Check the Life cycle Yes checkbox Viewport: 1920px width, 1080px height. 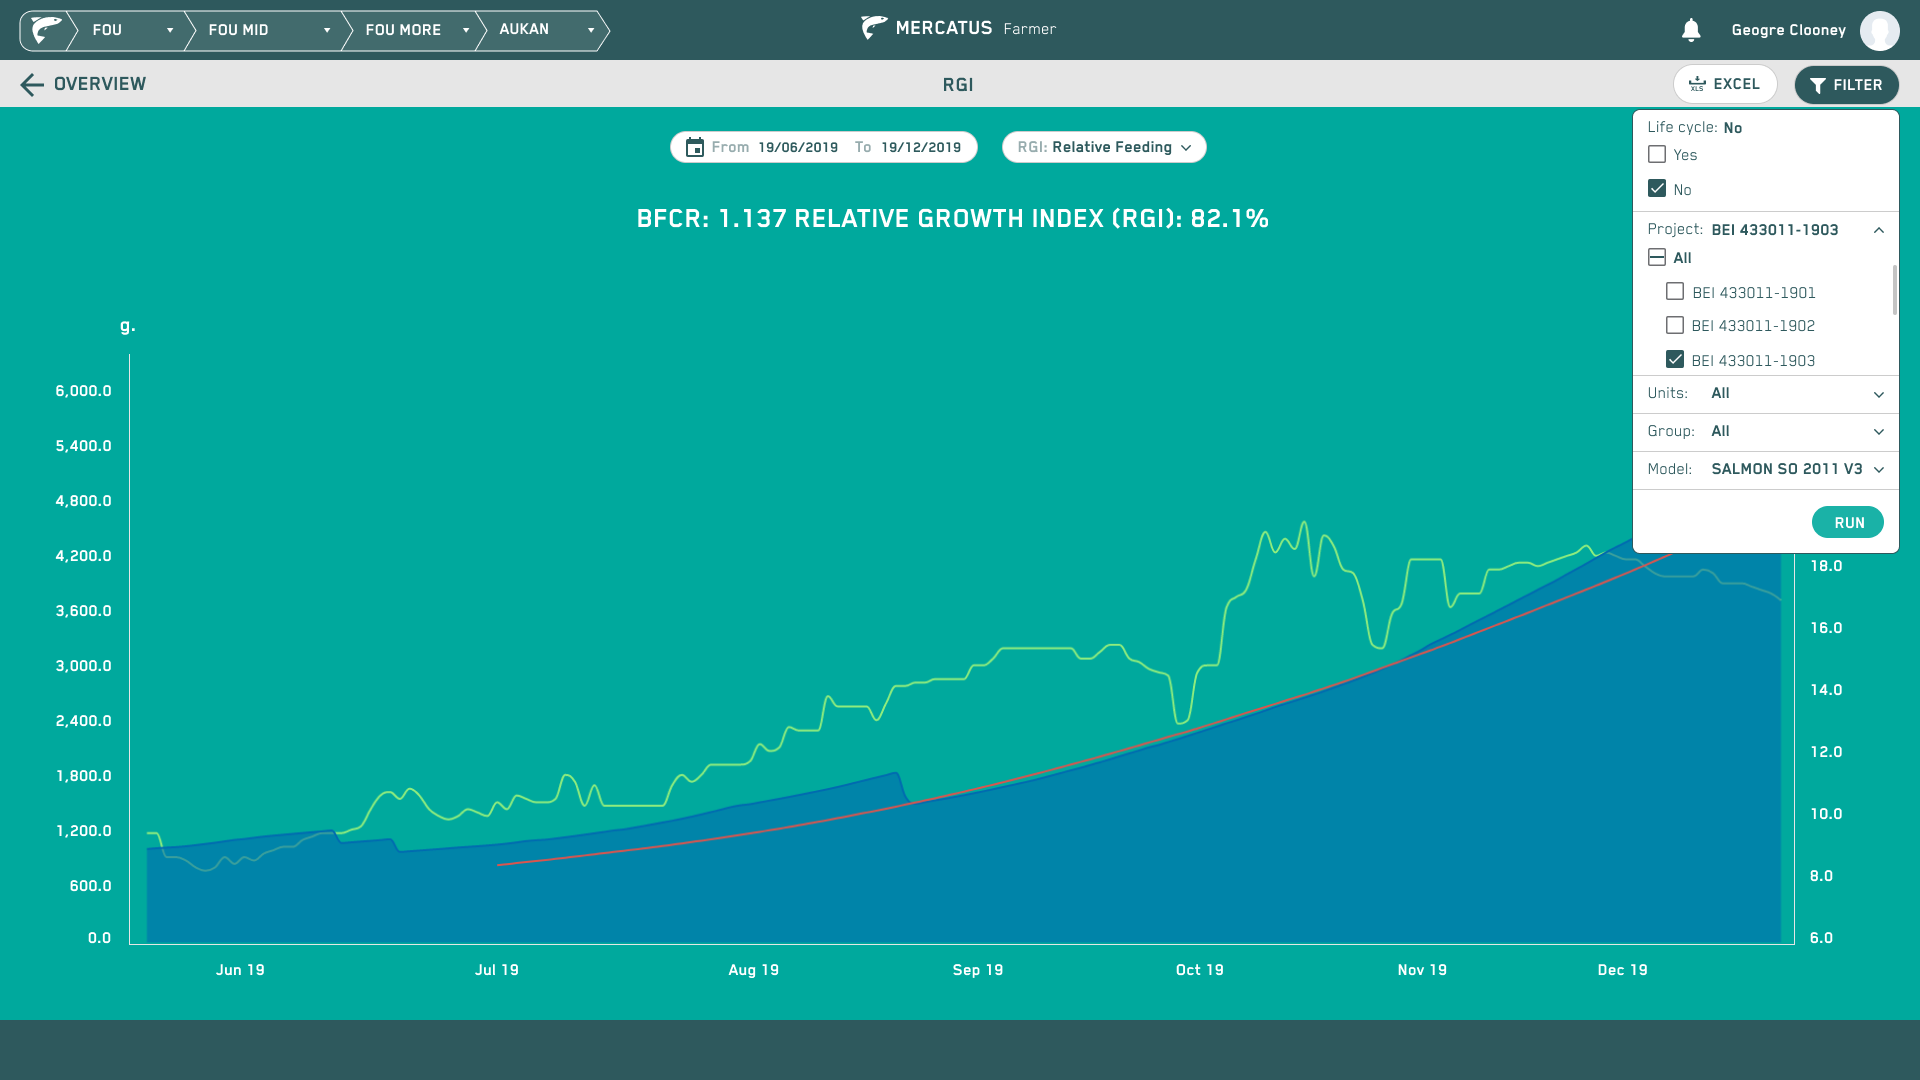point(1657,154)
